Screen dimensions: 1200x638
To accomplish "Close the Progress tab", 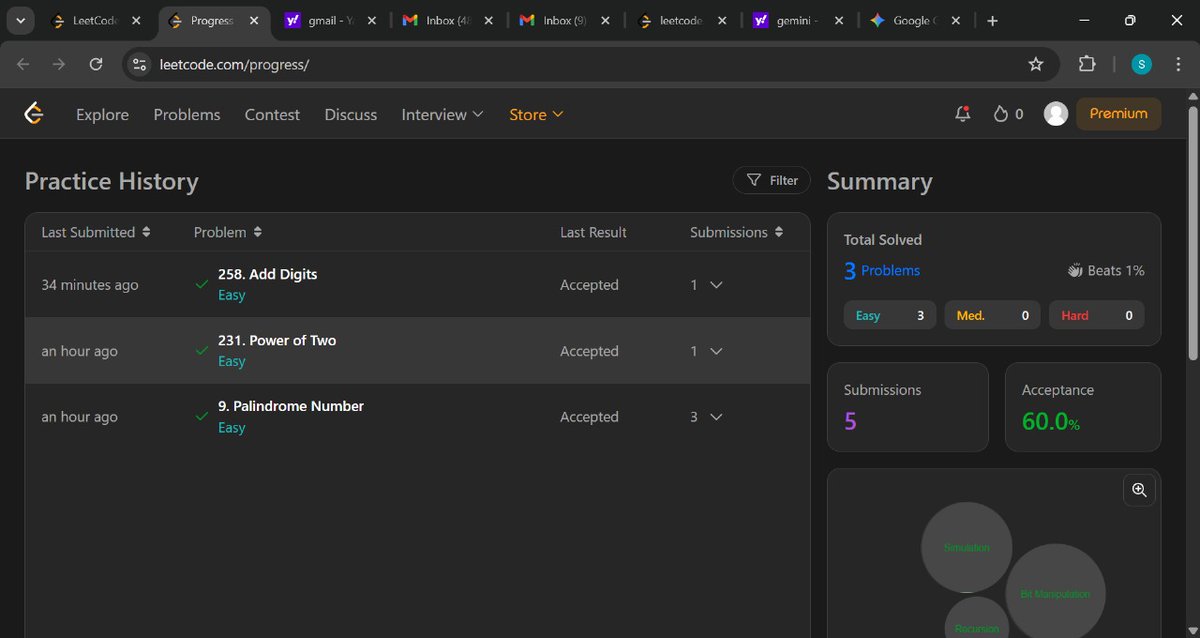I will [254, 20].
